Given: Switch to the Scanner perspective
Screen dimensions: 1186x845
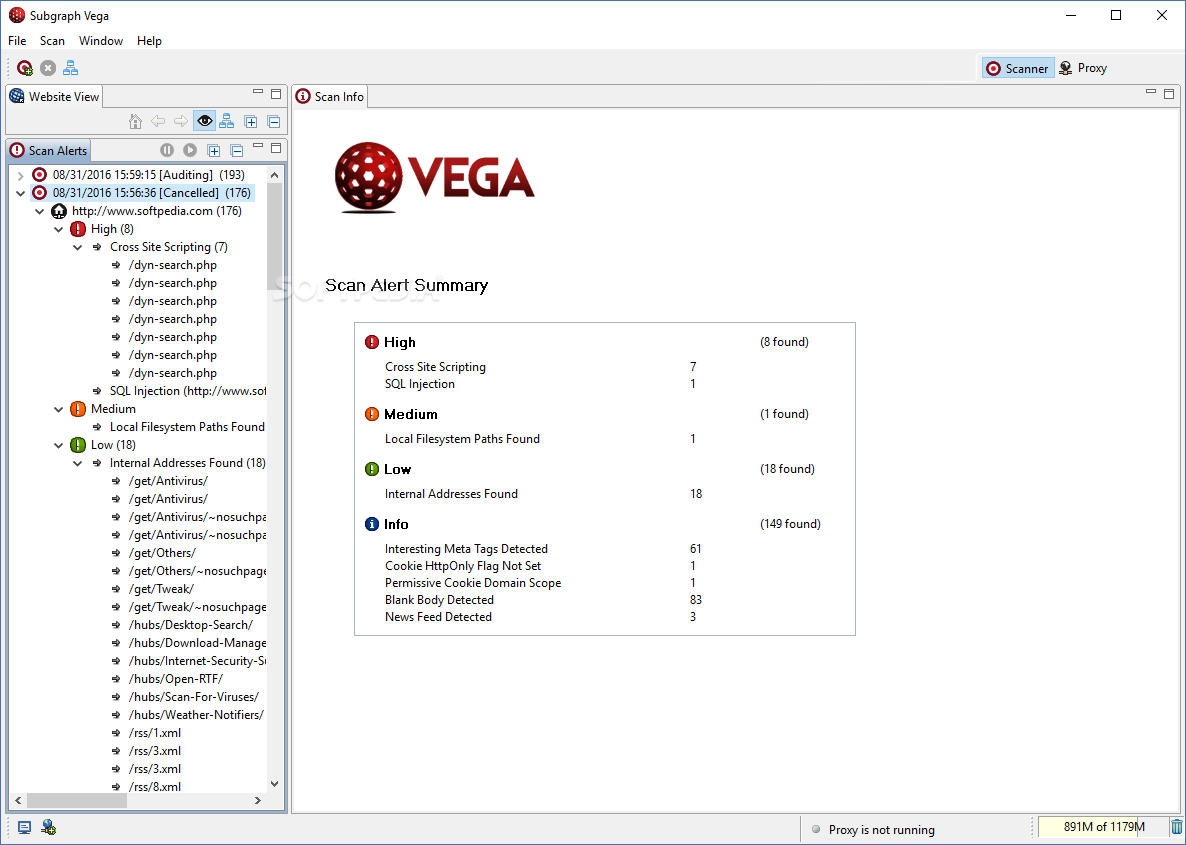Looking at the screenshot, I should click(1017, 68).
